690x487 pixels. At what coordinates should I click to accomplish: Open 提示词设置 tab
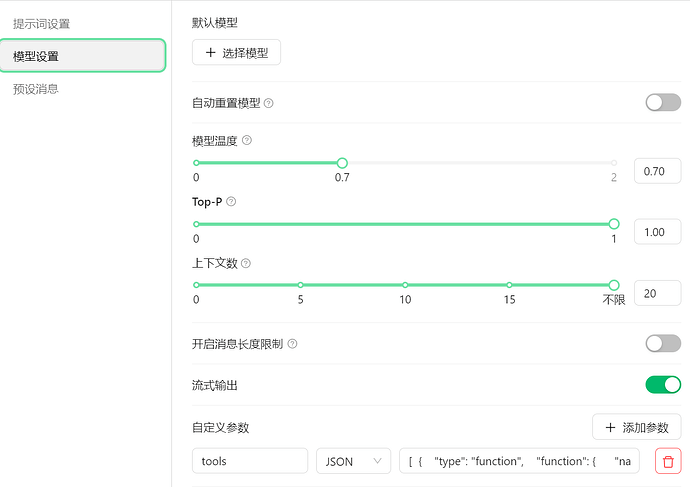[x=42, y=23]
